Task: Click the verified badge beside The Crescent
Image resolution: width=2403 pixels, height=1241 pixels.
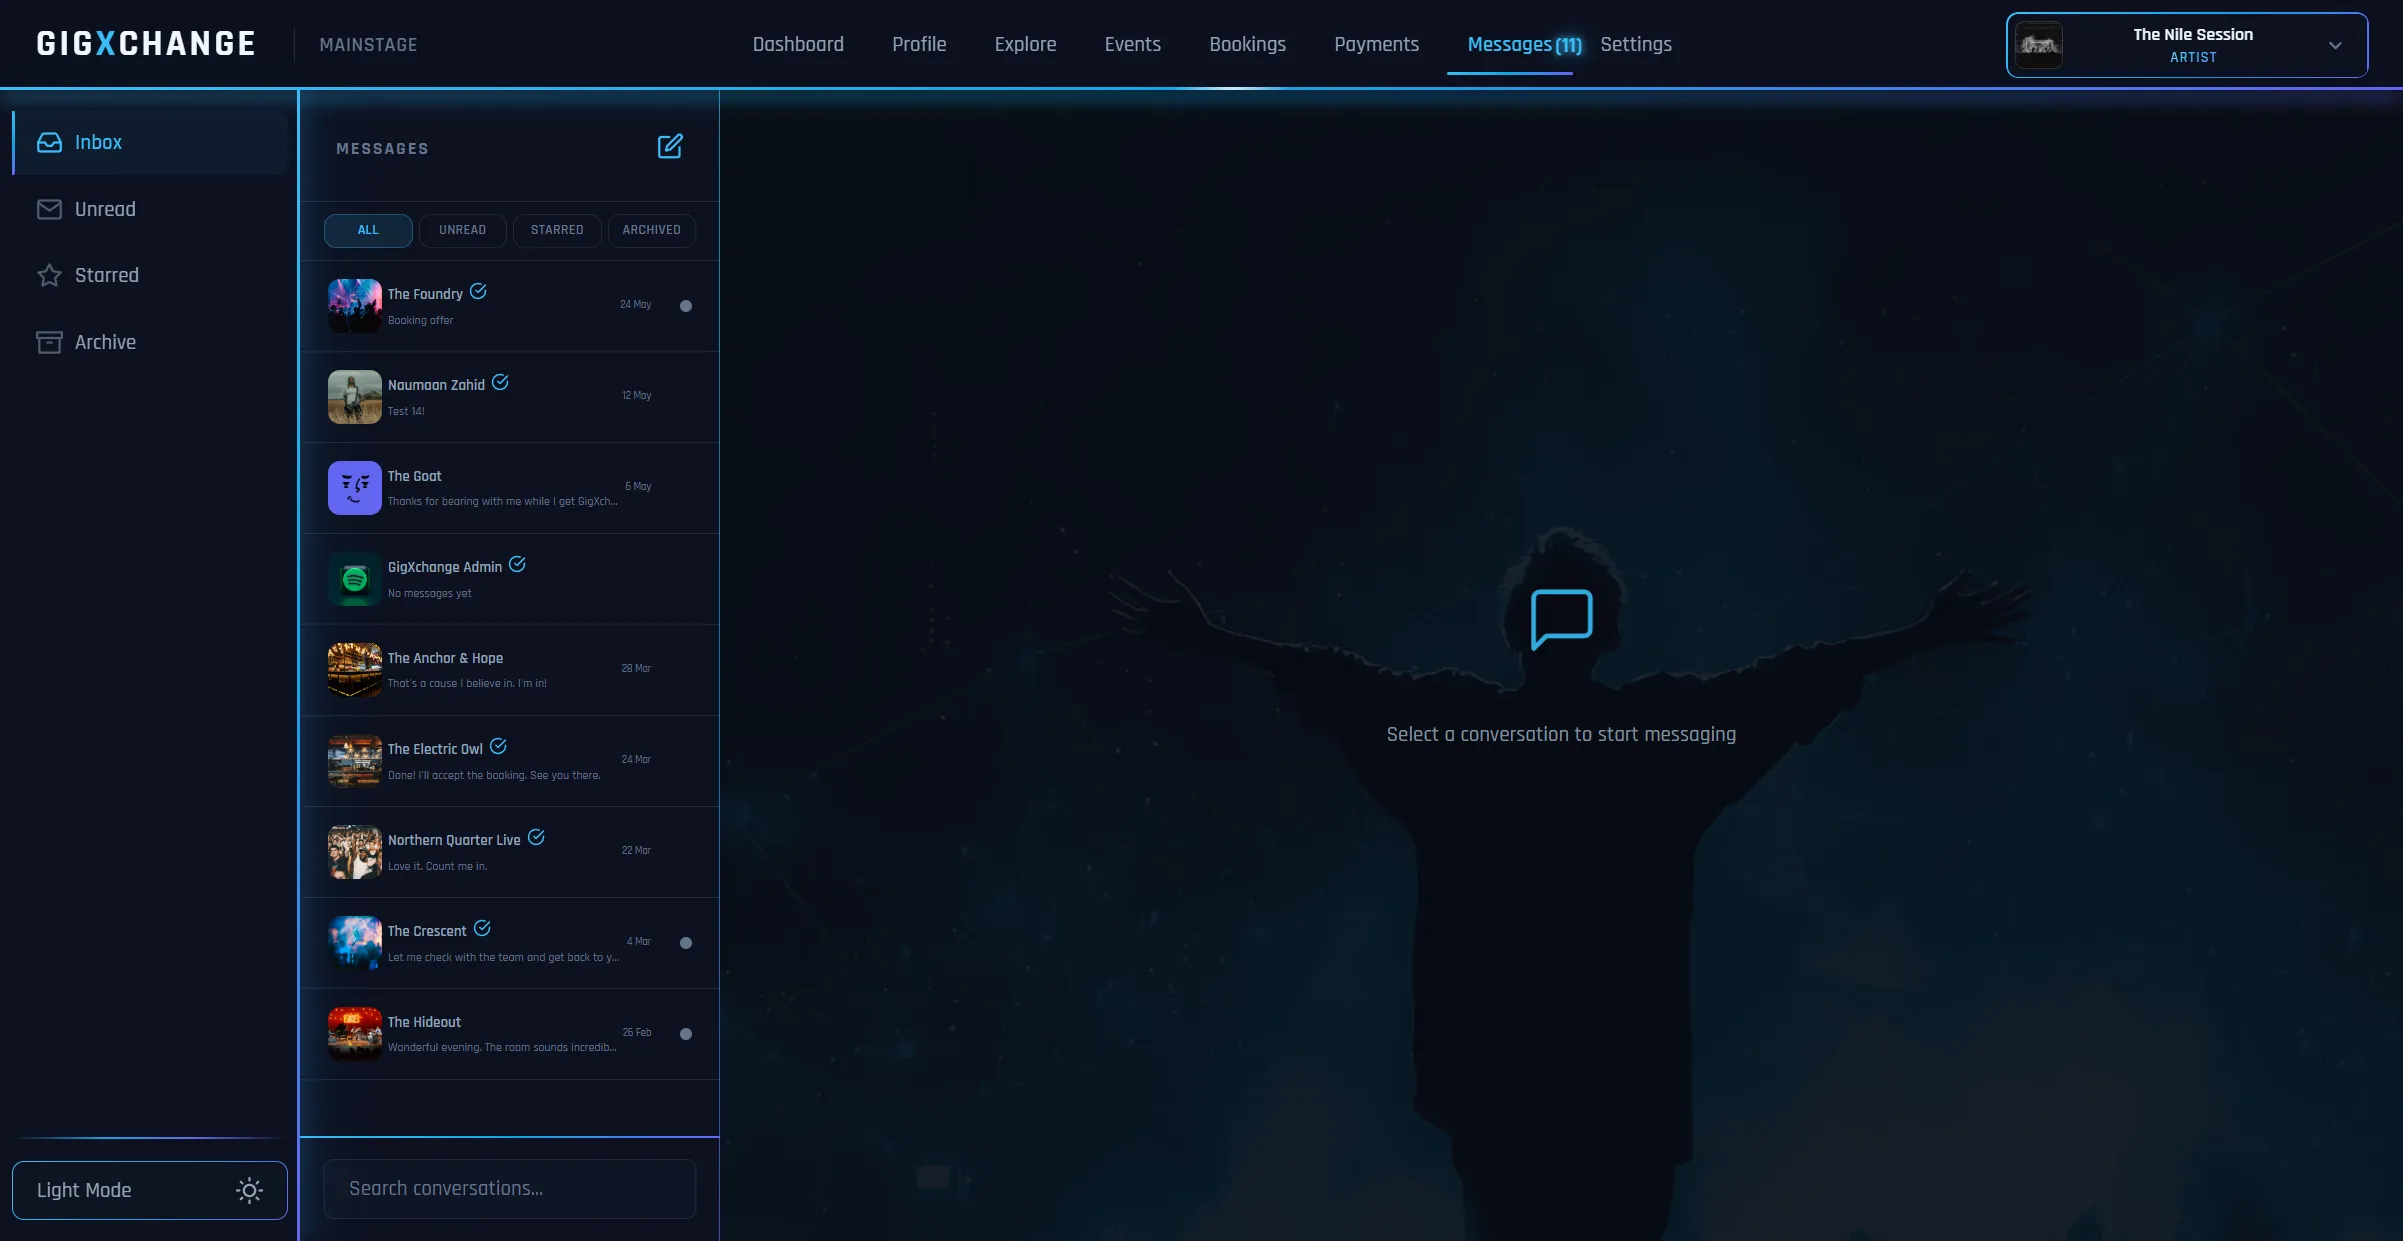Action: [482, 929]
